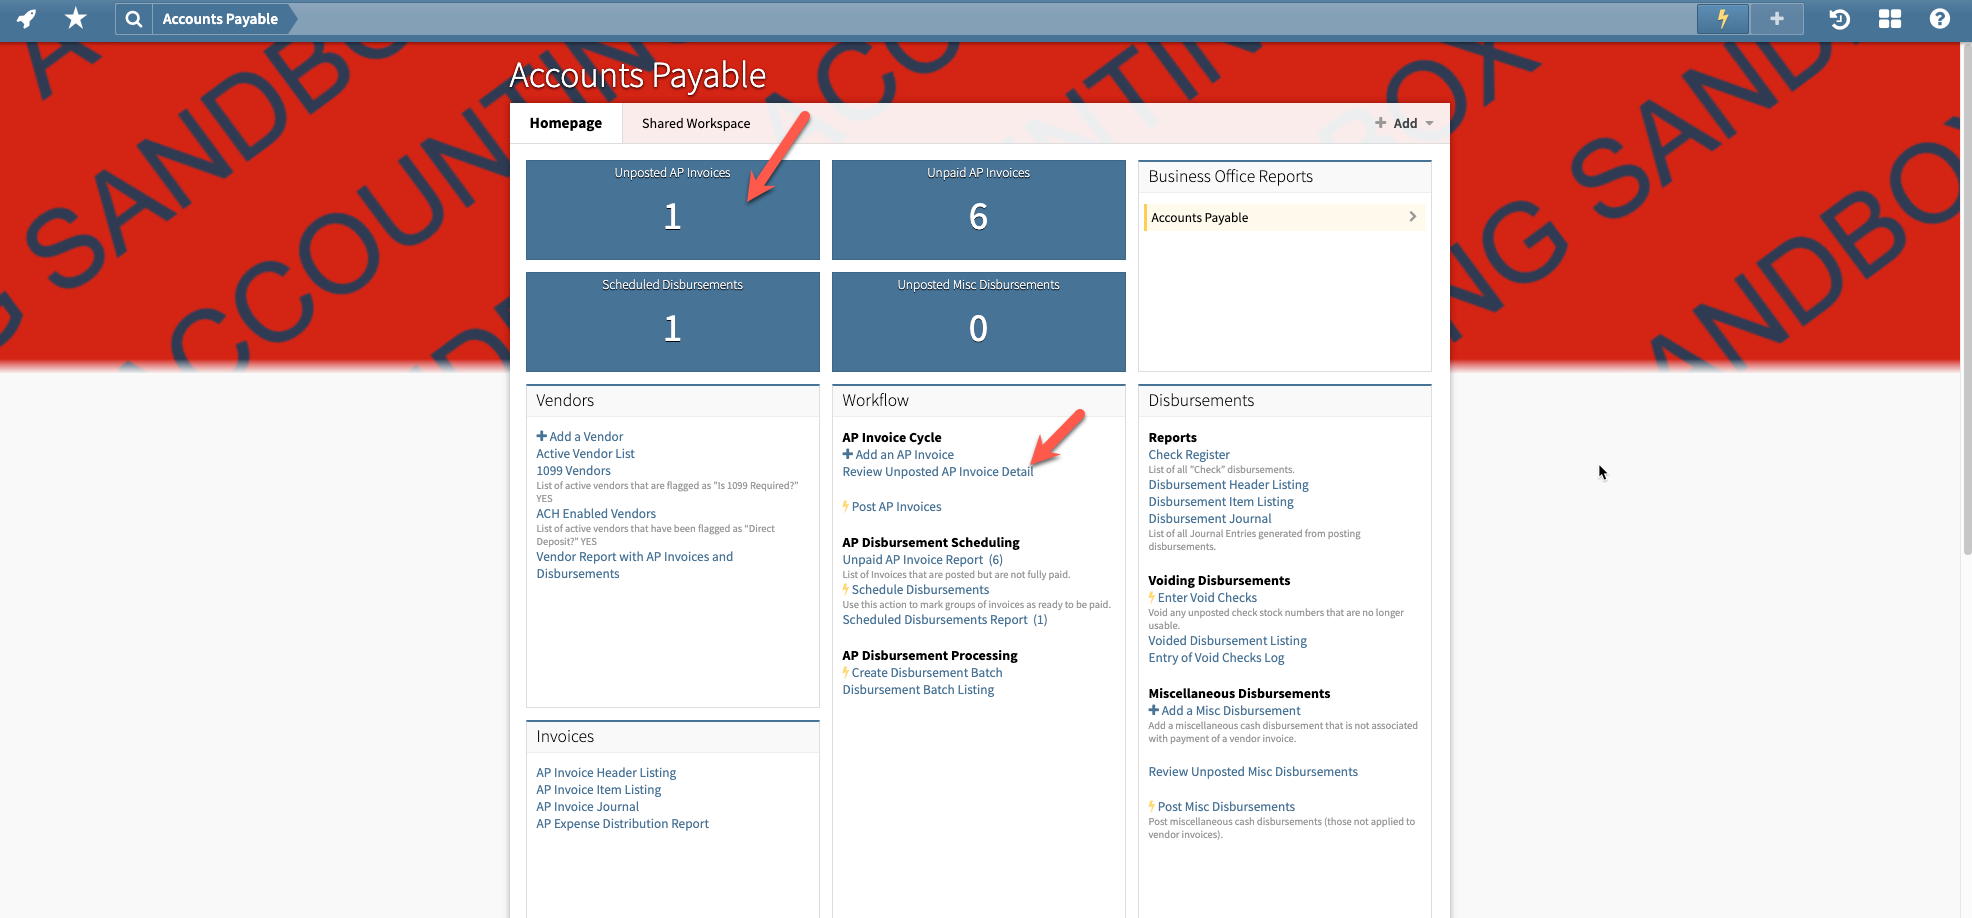Click the star favorites icon

pos(75,18)
